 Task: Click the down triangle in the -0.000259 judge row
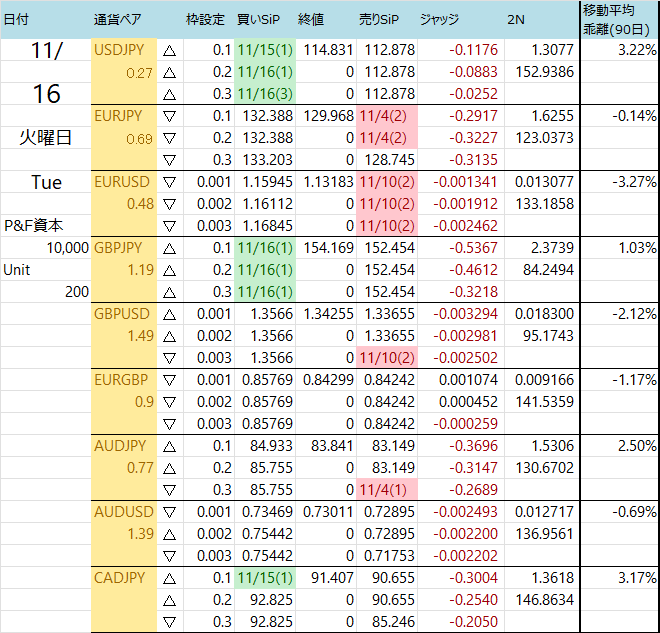click(169, 424)
